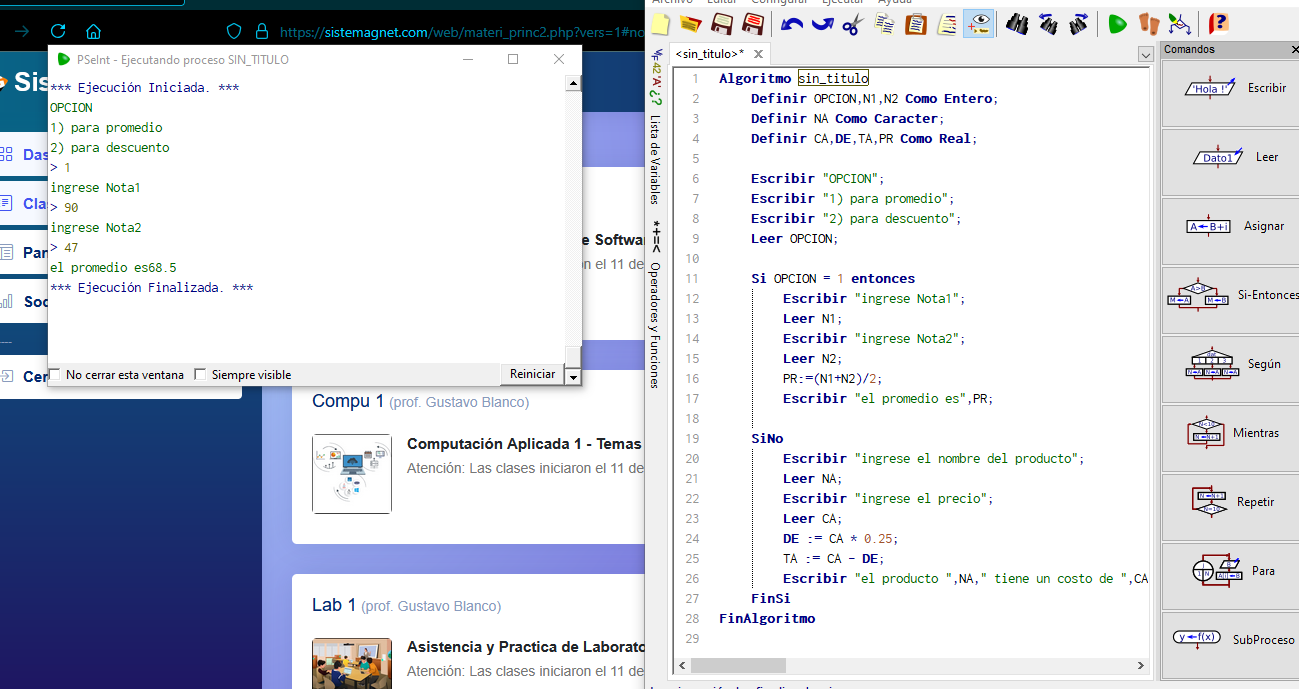Click the Save As red floppy icon

click(752, 23)
